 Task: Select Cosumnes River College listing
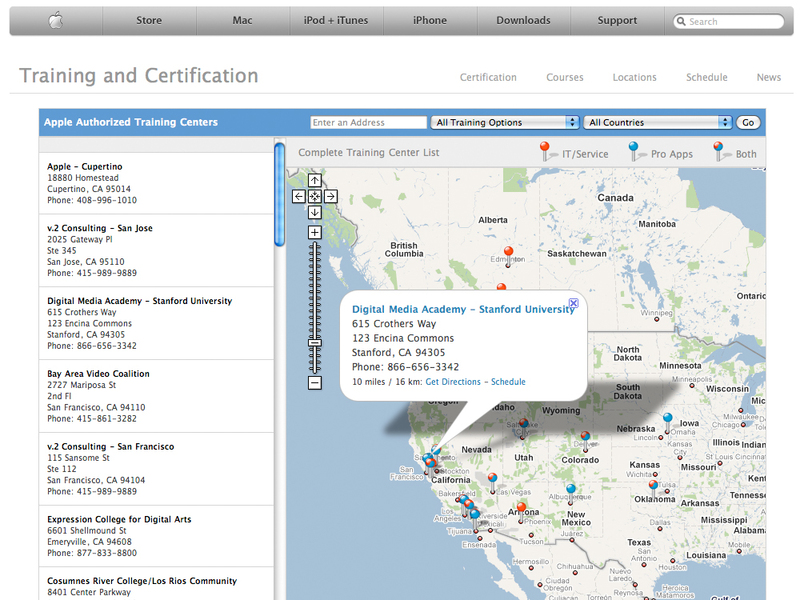[x=156, y=584]
